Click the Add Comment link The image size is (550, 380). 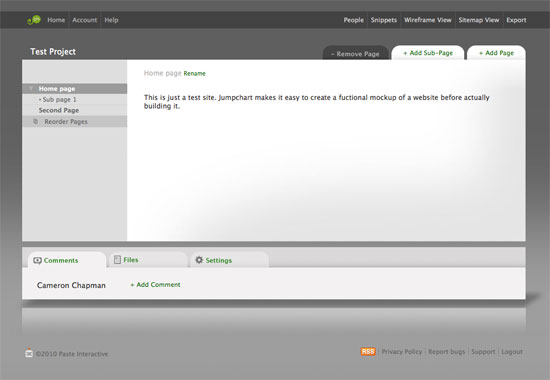coord(155,285)
